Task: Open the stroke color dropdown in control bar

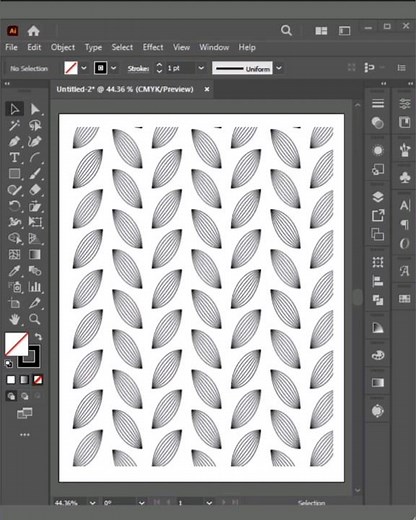Action: pyautogui.click(x=114, y=68)
